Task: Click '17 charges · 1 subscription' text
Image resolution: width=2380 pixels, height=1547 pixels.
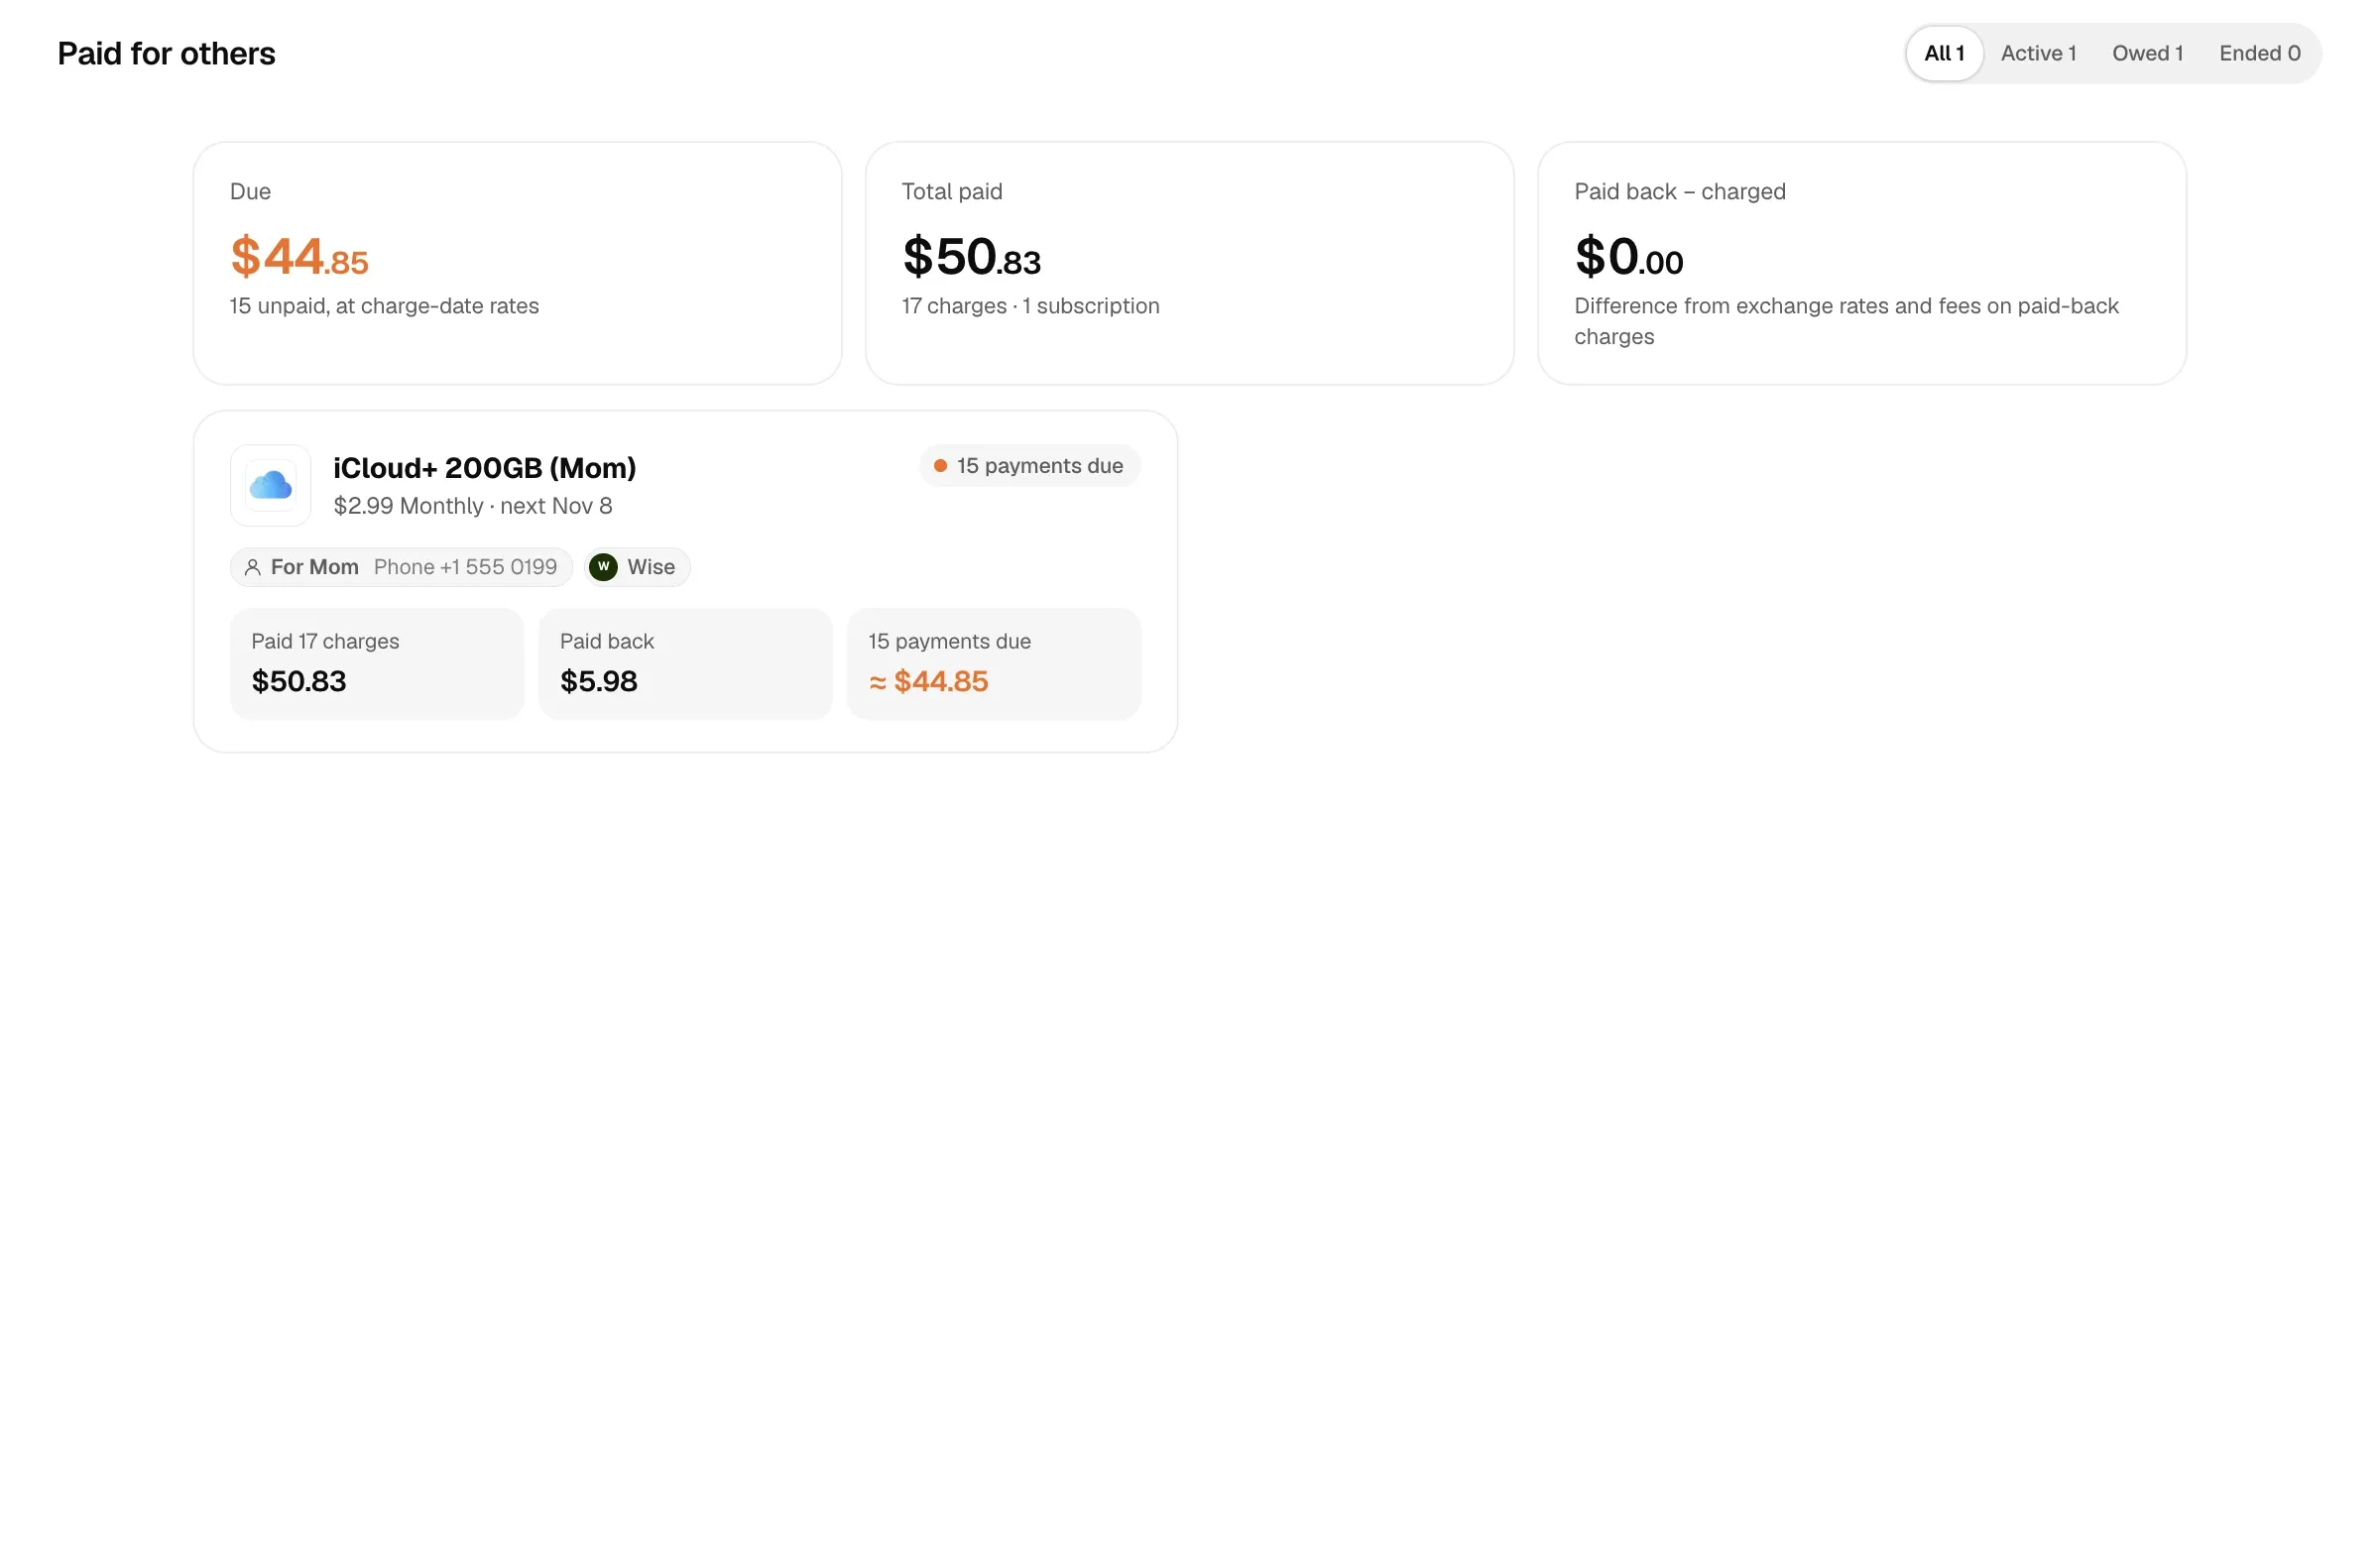Action: (x=1030, y=305)
